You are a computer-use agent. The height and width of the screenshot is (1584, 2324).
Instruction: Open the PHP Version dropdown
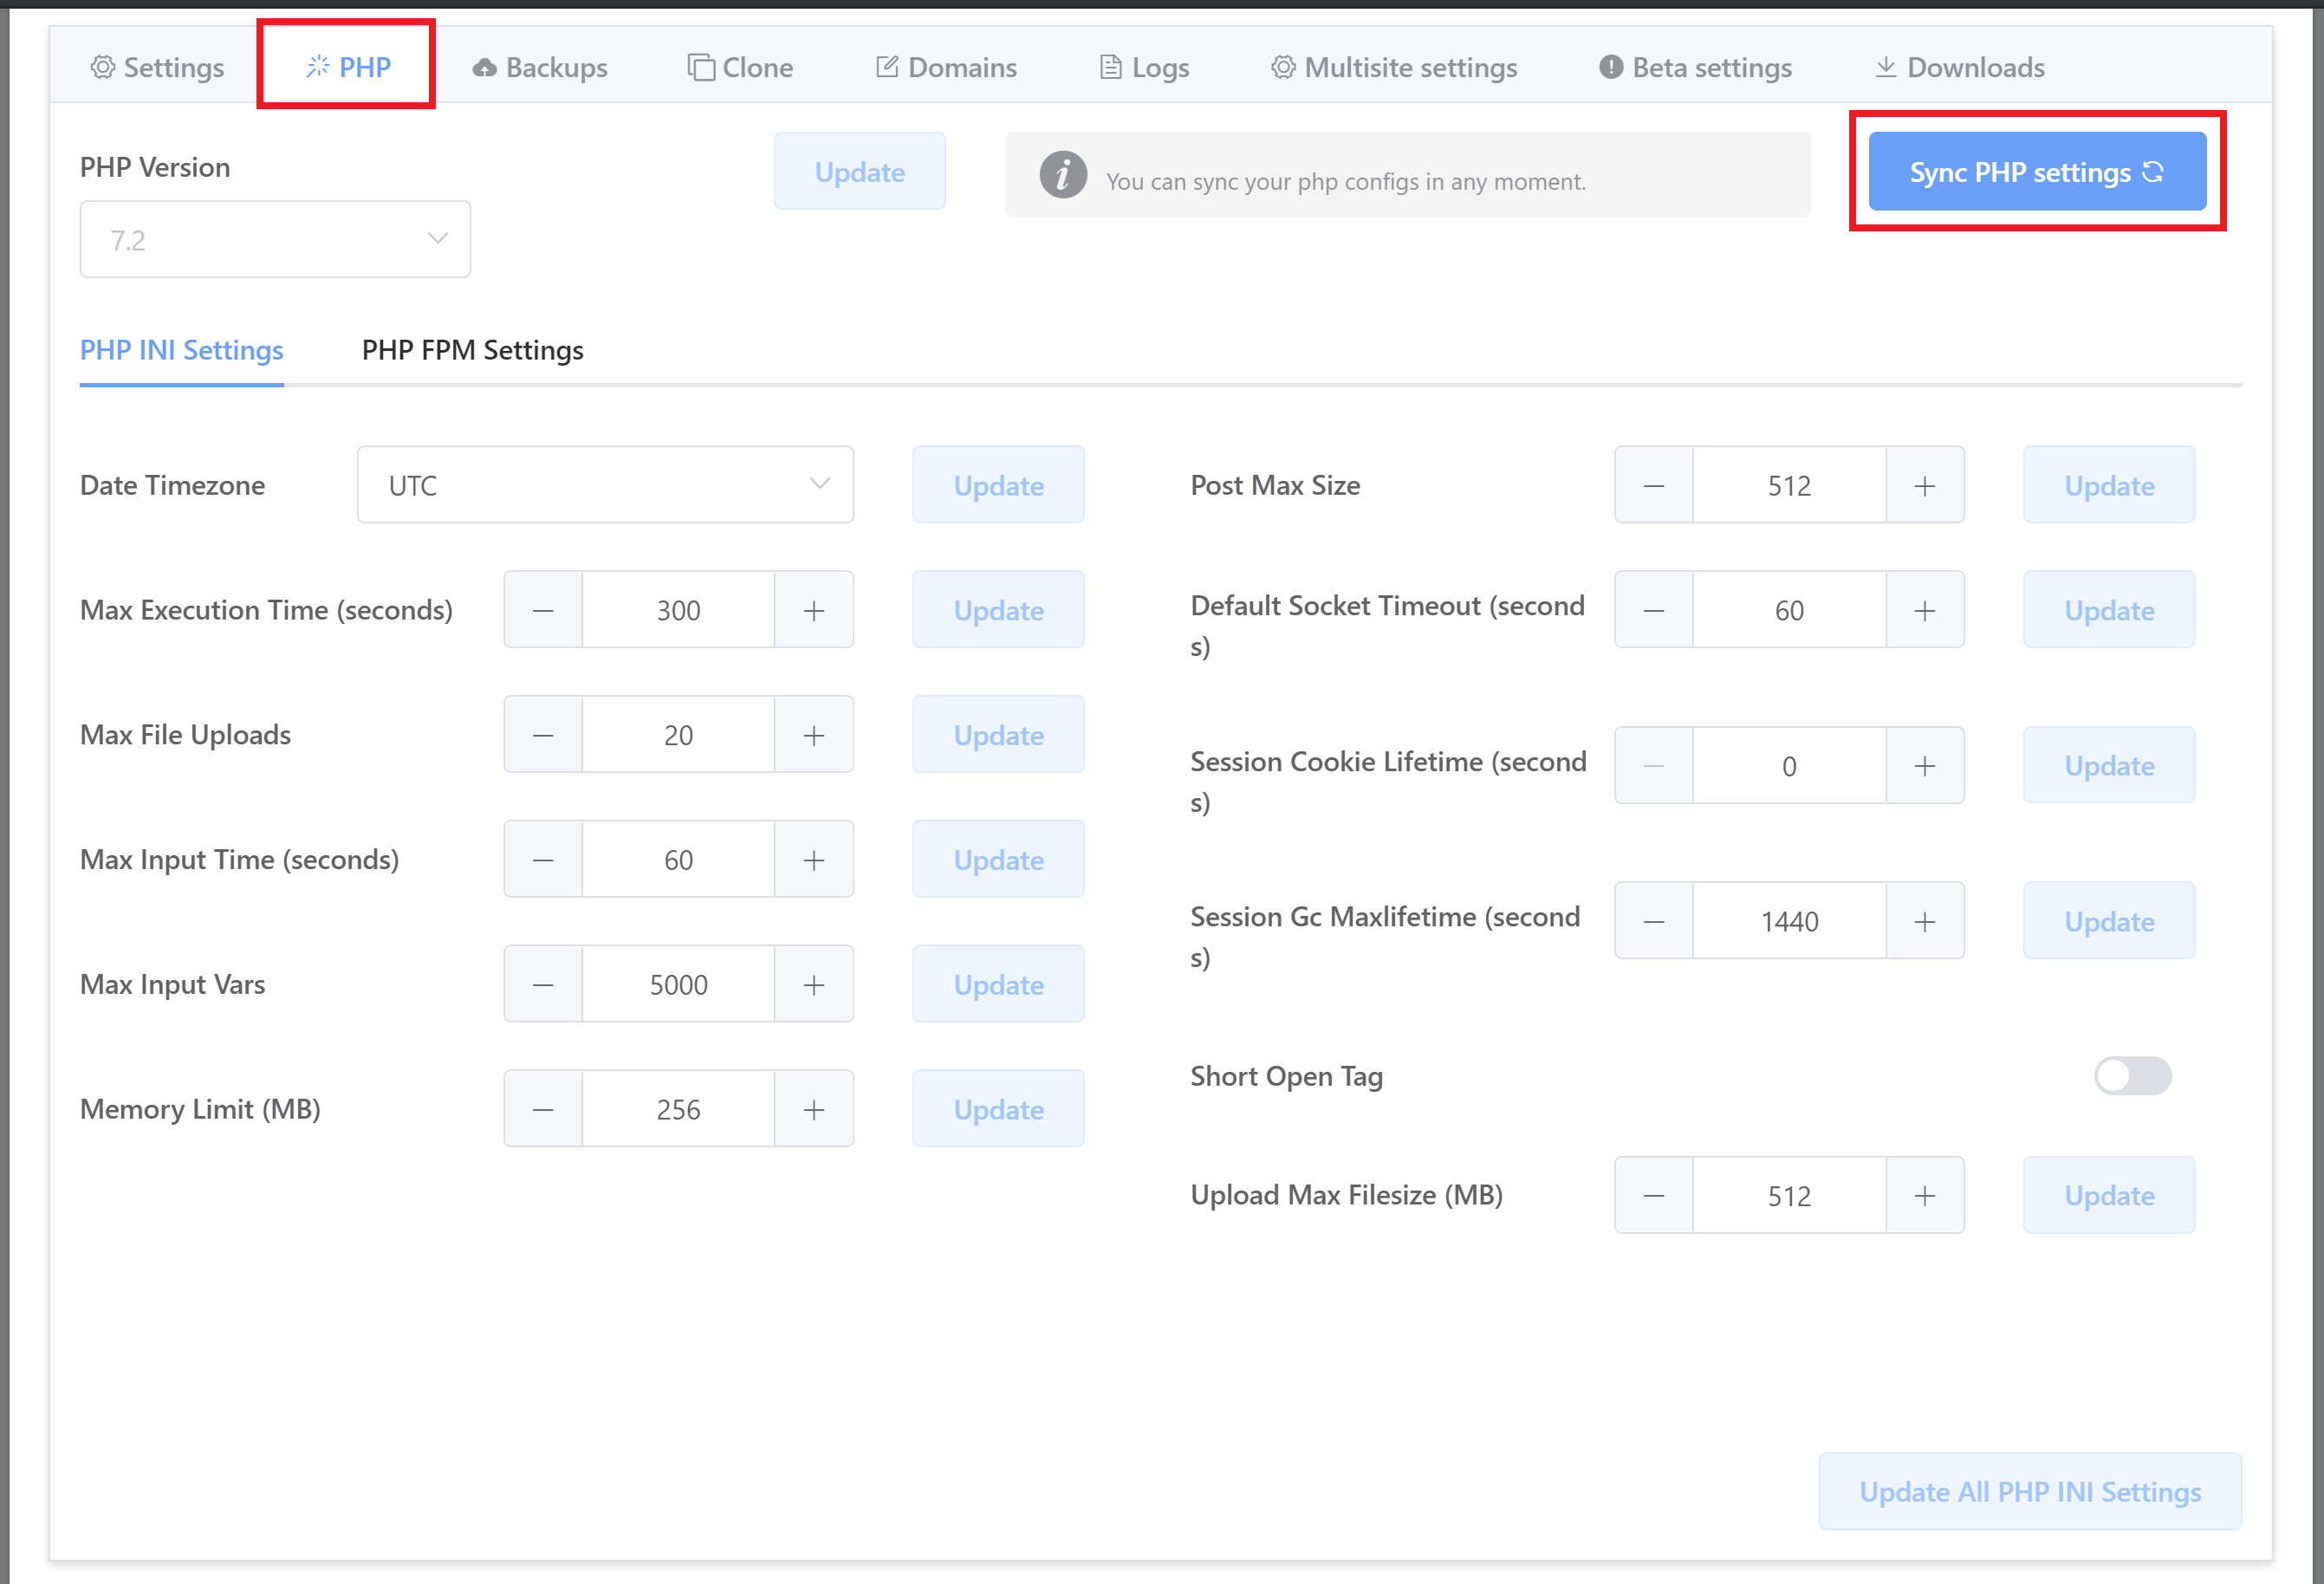pos(275,239)
